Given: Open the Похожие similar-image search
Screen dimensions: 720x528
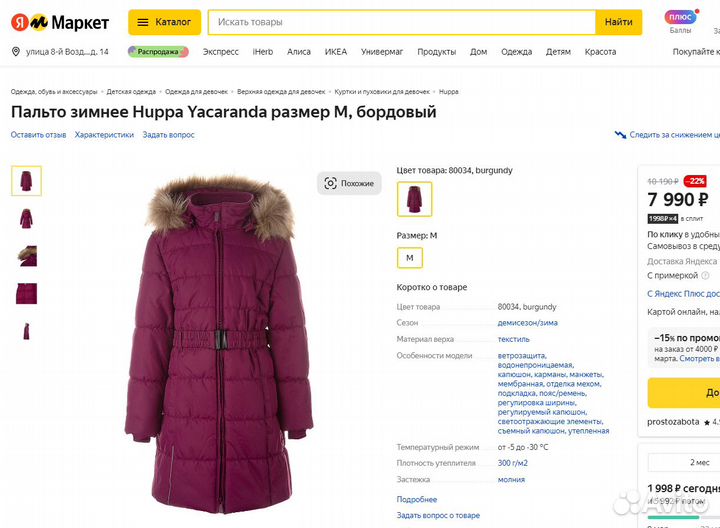Looking at the screenshot, I should [x=349, y=183].
